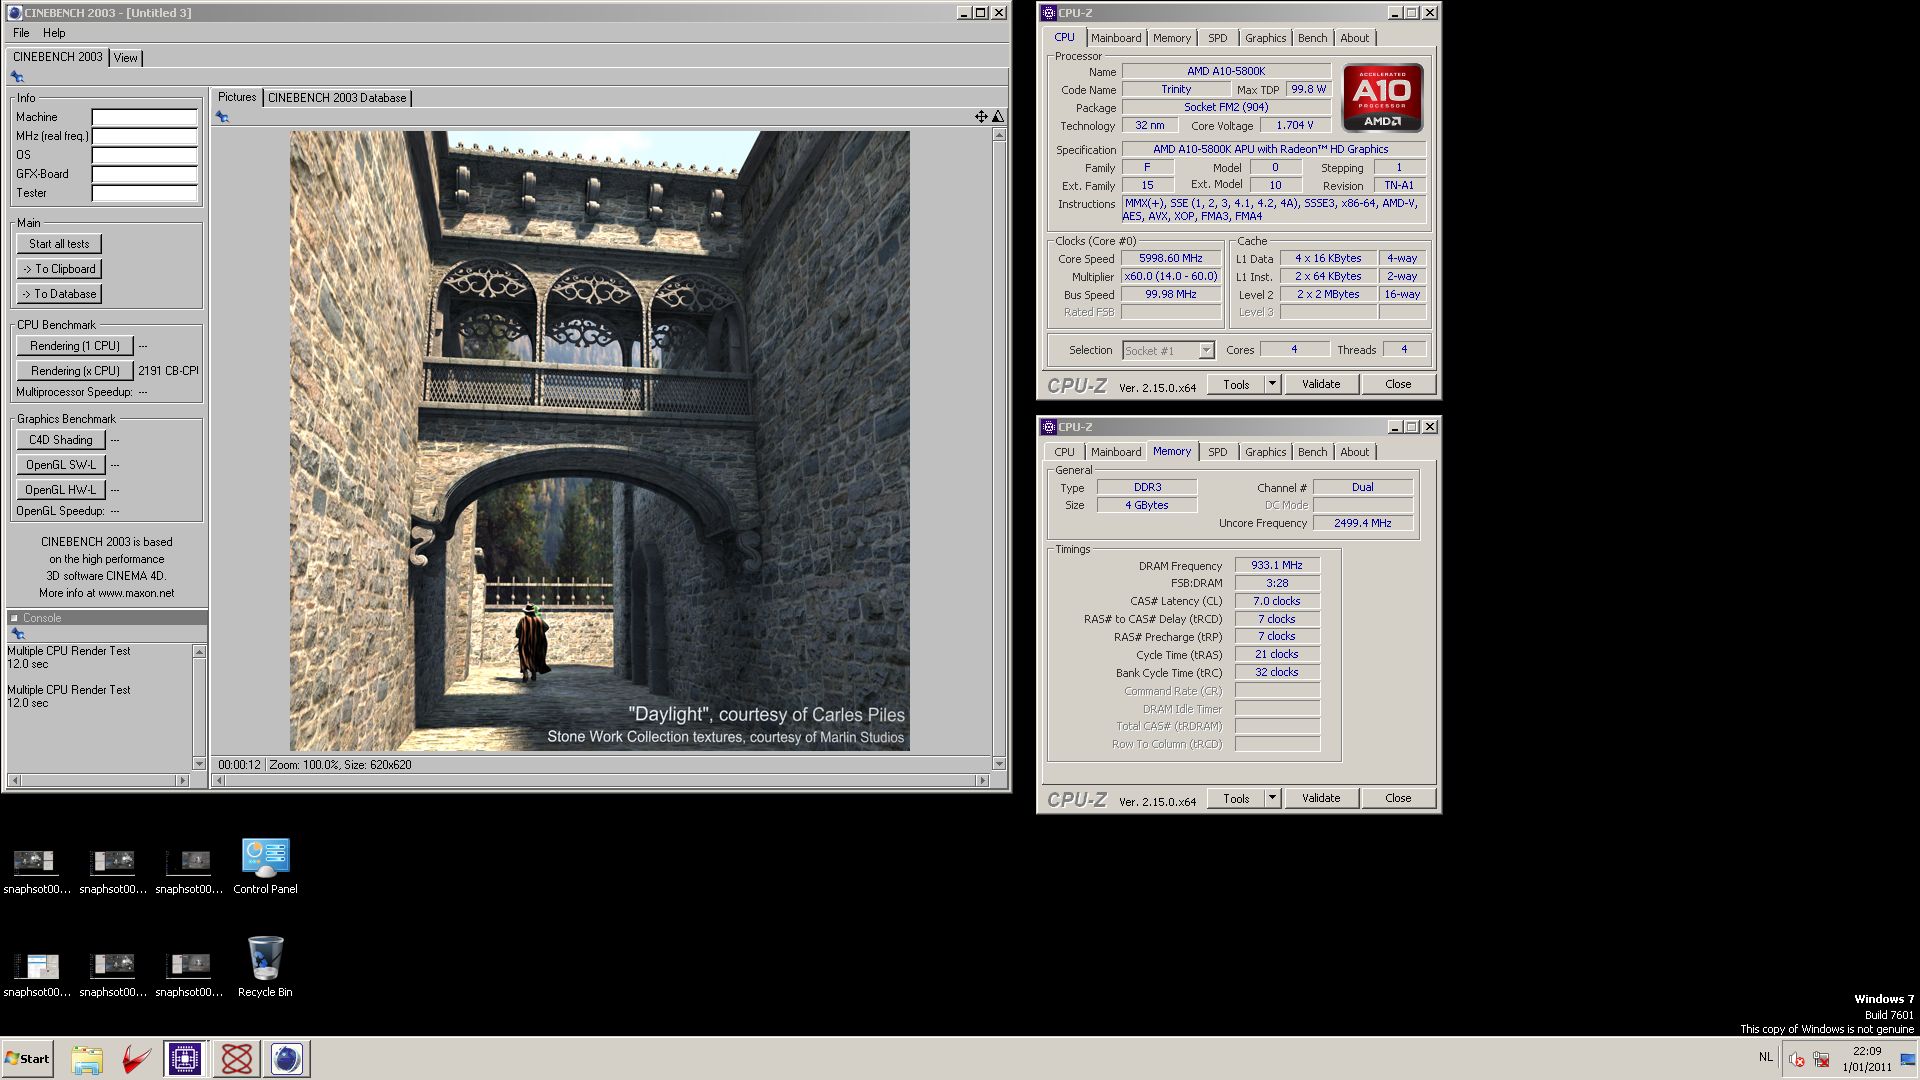Open SPD tab in upper CPU-Z window
The image size is (1920, 1080).
1217,38
